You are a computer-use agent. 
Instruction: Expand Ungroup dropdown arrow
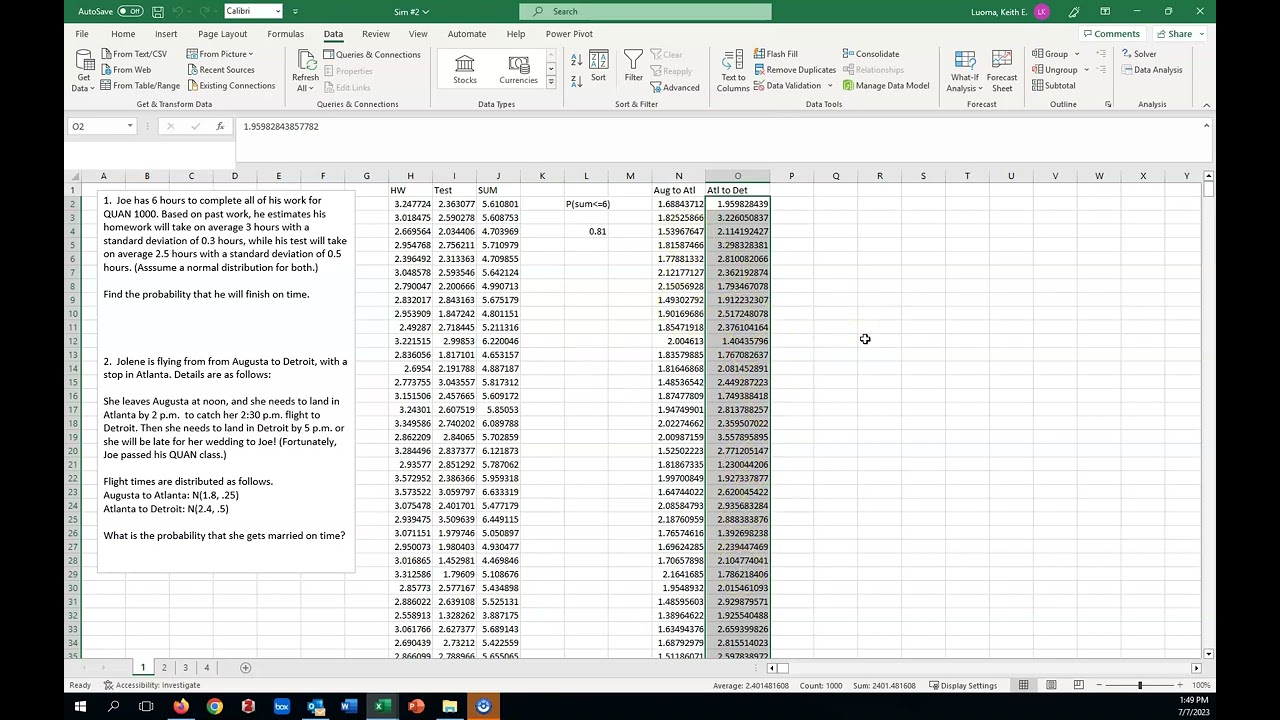tap(1085, 70)
